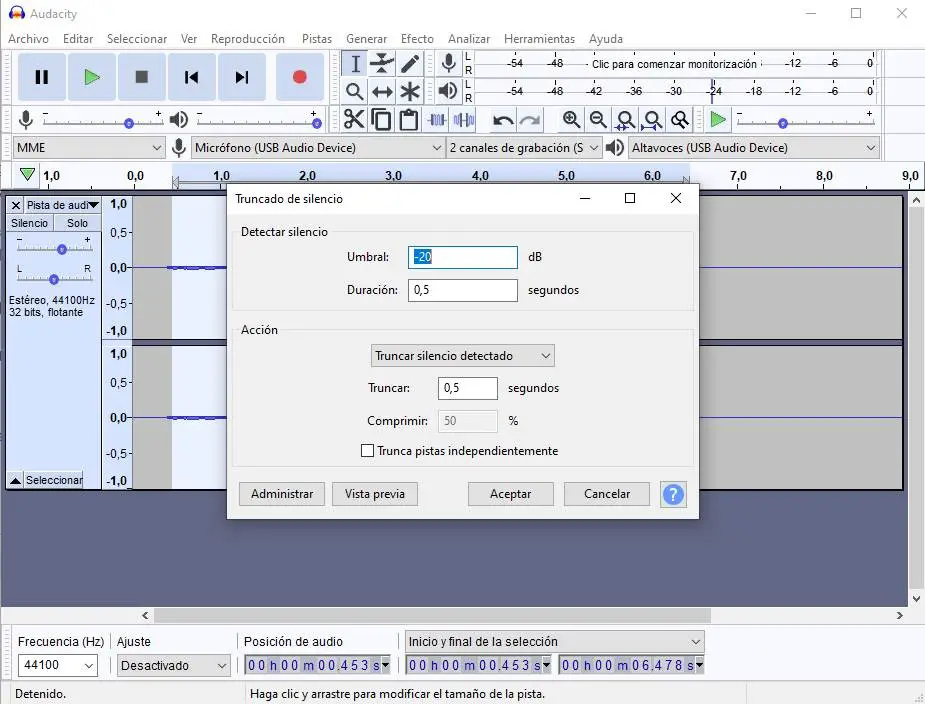The width and height of the screenshot is (925, 704).
Task: Select the Draw pencil tool
Action: tap(410, 64)
